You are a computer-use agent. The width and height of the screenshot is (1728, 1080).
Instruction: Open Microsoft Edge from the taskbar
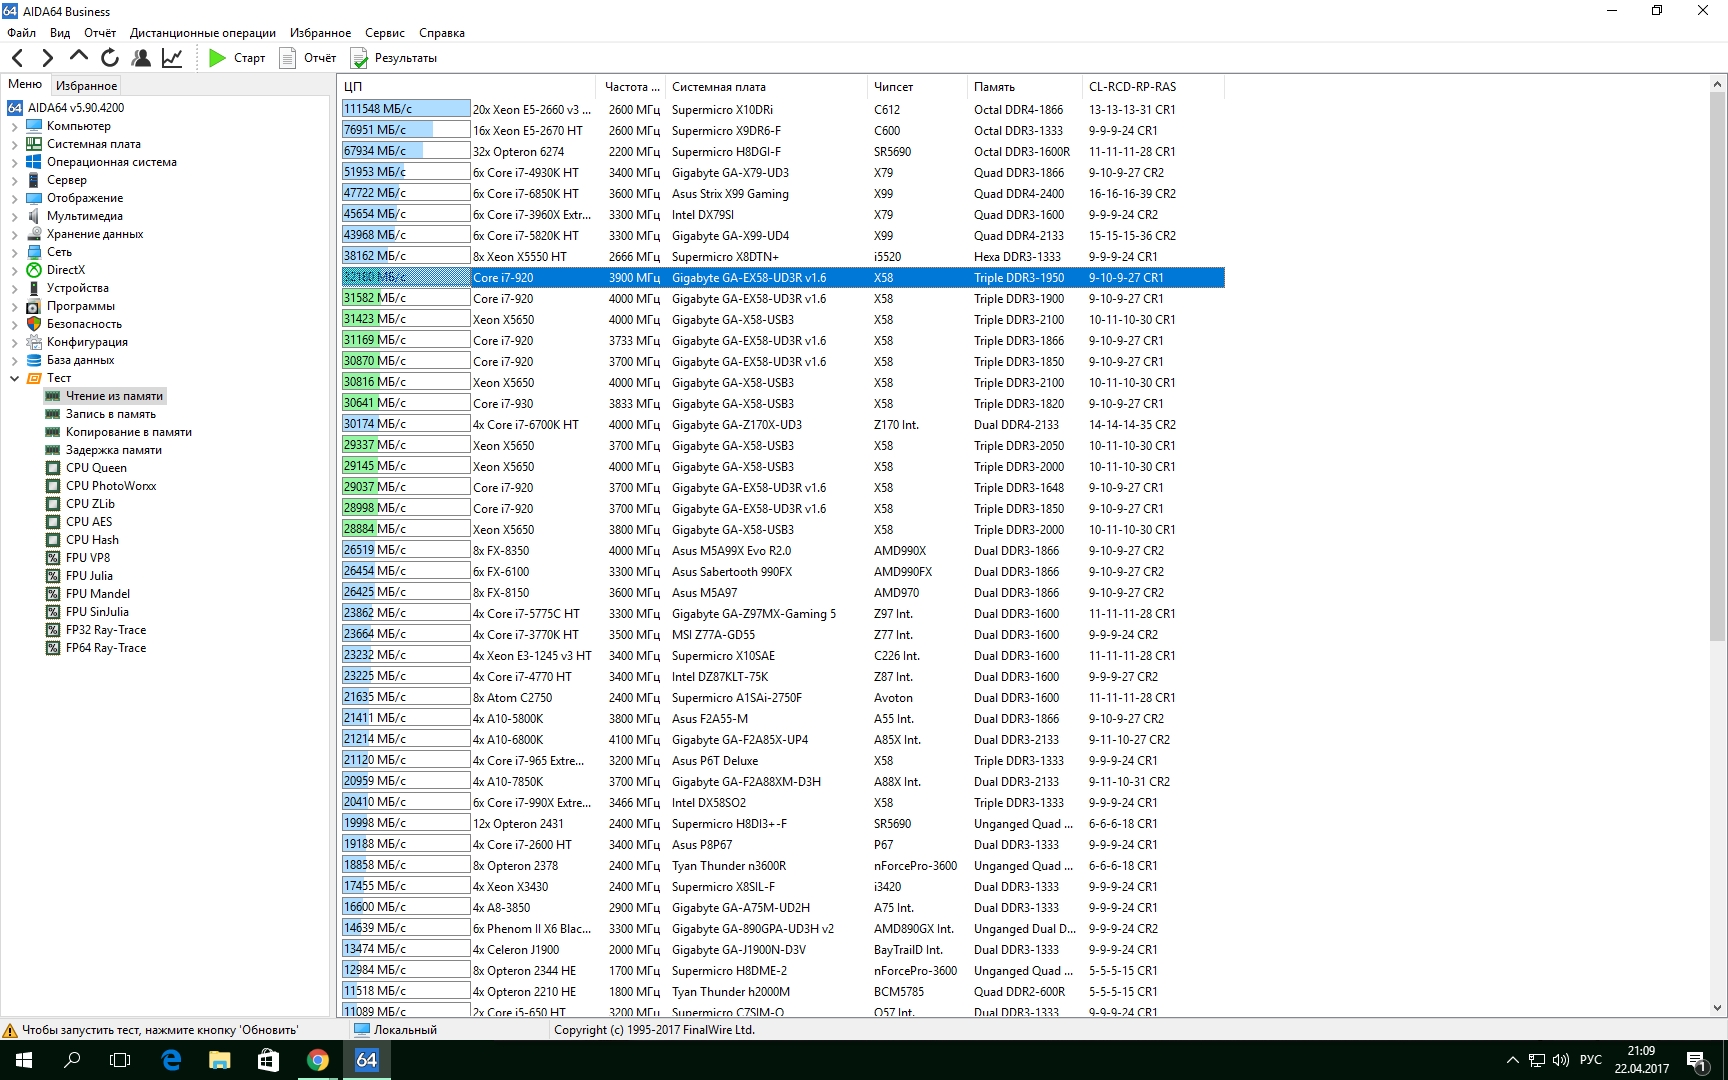pyautogui.click(x=171, y=1060)
